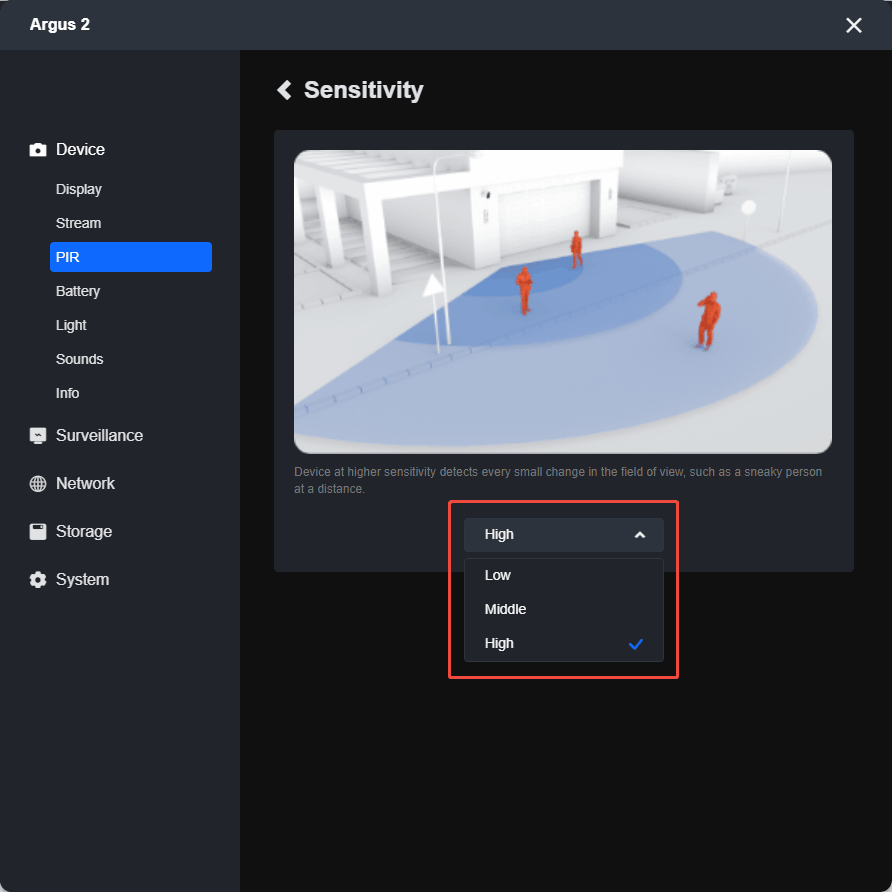Screen dimensions: 892x892
Task: Click the Sensitivity page heading
Action: 364,90
